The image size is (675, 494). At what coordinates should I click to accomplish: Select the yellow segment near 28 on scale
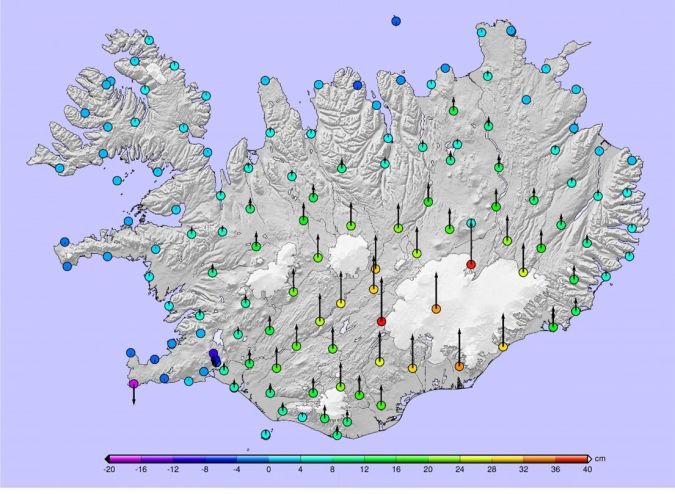click(476, 459)
